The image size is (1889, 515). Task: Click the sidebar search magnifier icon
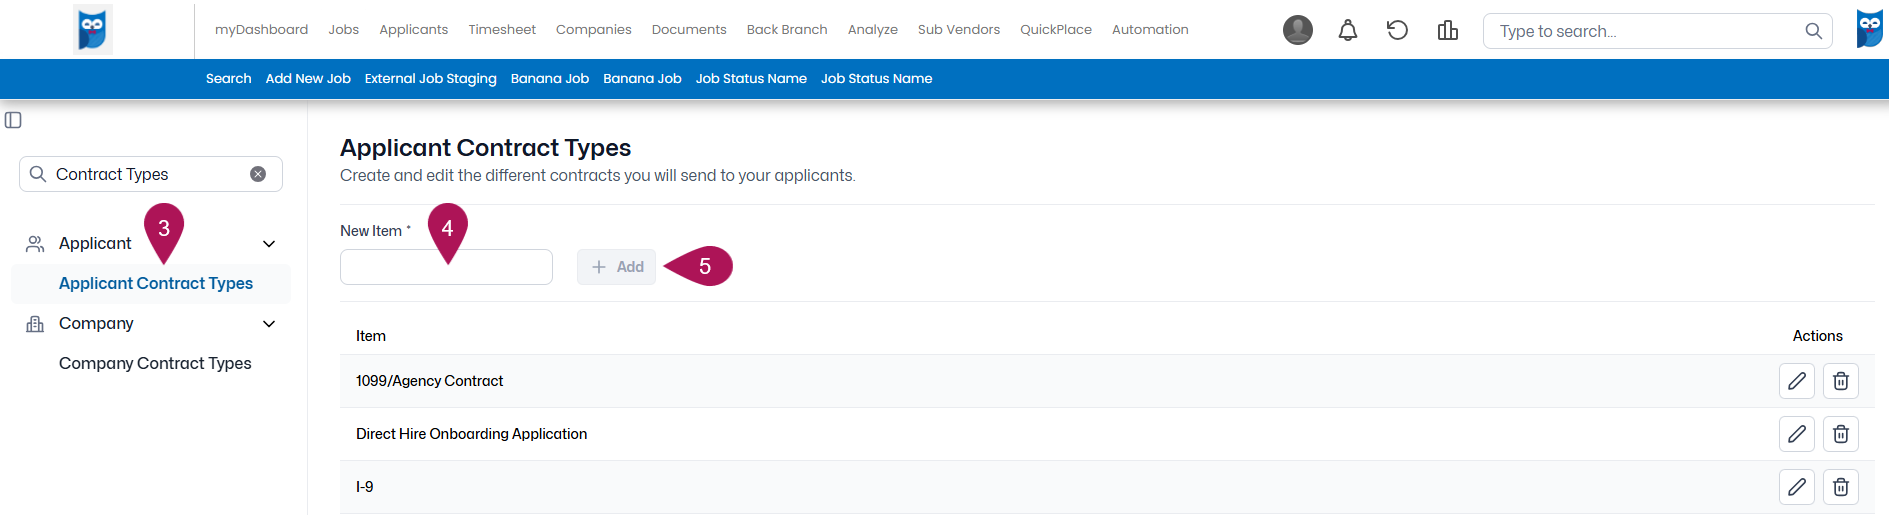pyautogui.click(x=38, y=174)
